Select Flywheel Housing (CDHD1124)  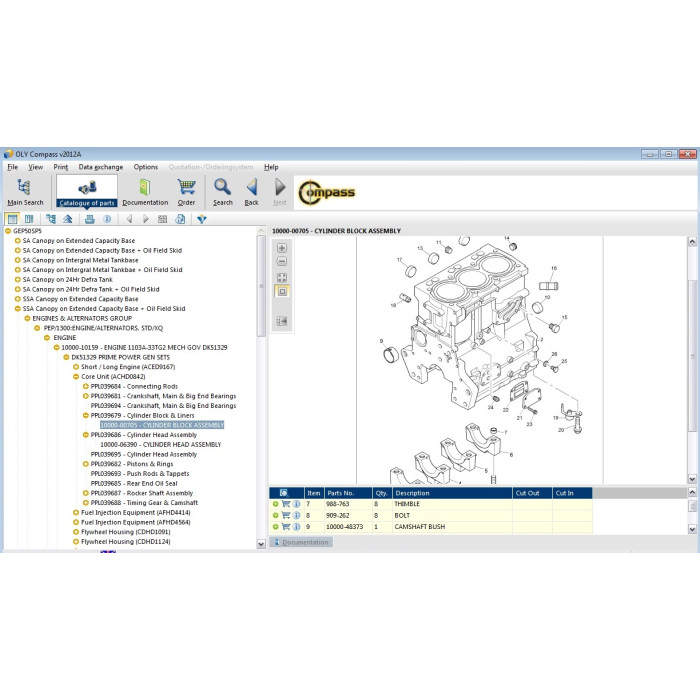tap(125, 542)
